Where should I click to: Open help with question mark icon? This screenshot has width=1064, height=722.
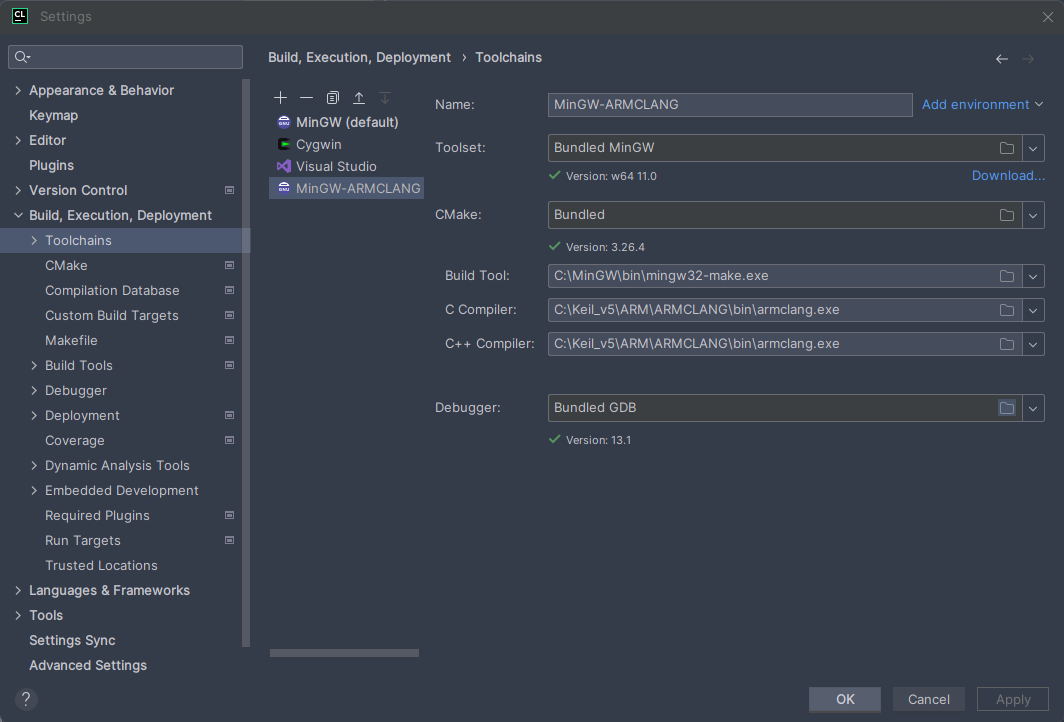[26, 699]
